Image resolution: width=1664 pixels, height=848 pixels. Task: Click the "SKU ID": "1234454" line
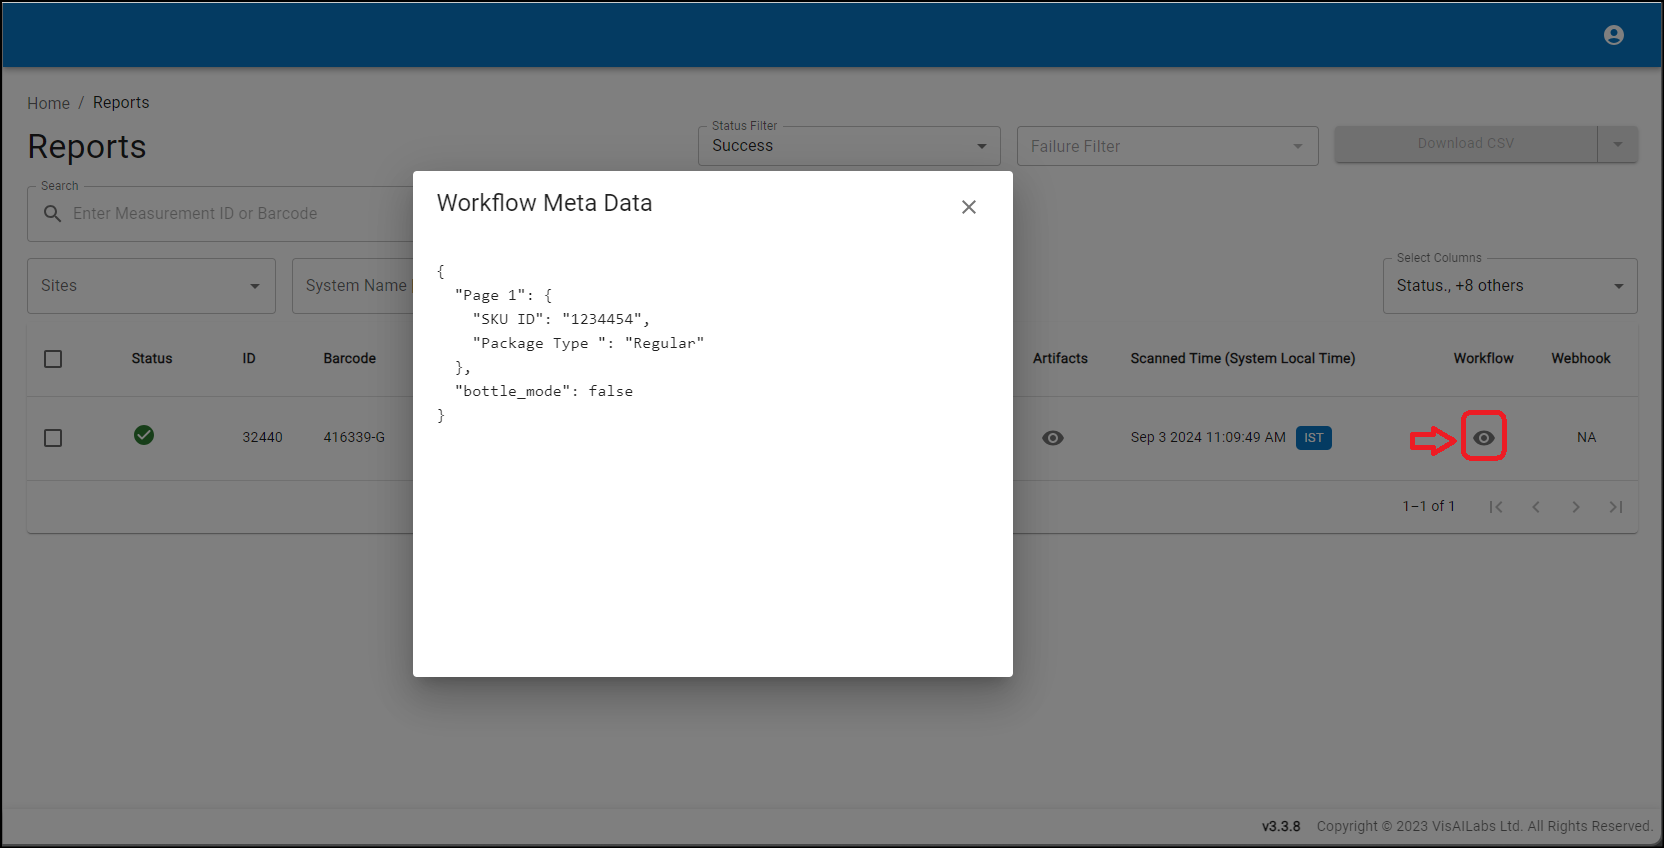[561, 319]
